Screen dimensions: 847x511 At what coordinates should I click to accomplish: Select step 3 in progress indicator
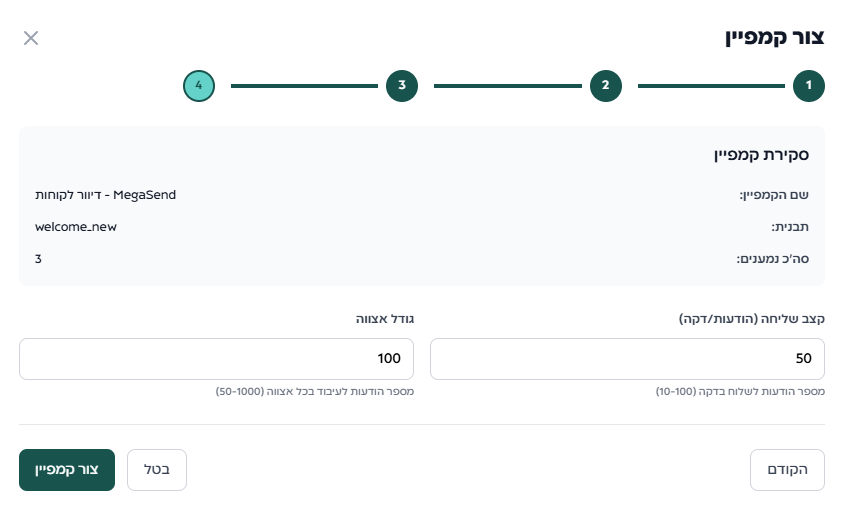click(x=401, y=86)
